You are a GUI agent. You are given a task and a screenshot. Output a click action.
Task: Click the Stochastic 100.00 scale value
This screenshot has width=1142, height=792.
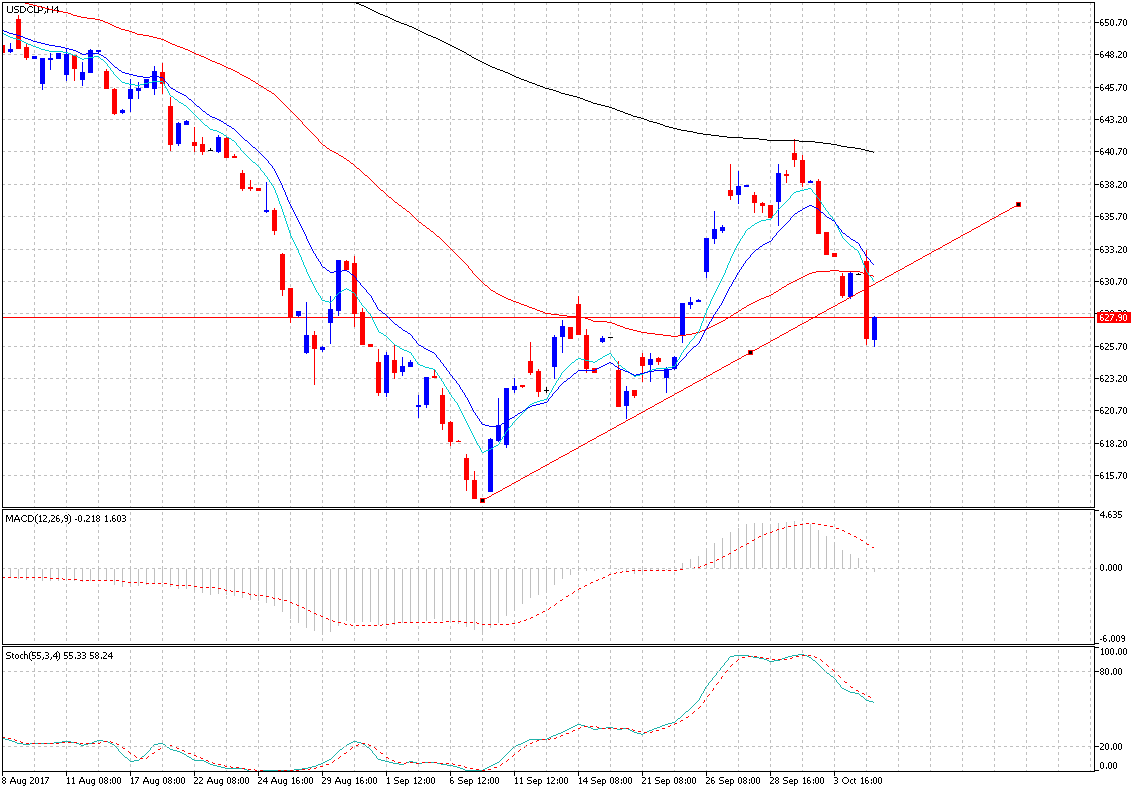tap(1114, 652)
